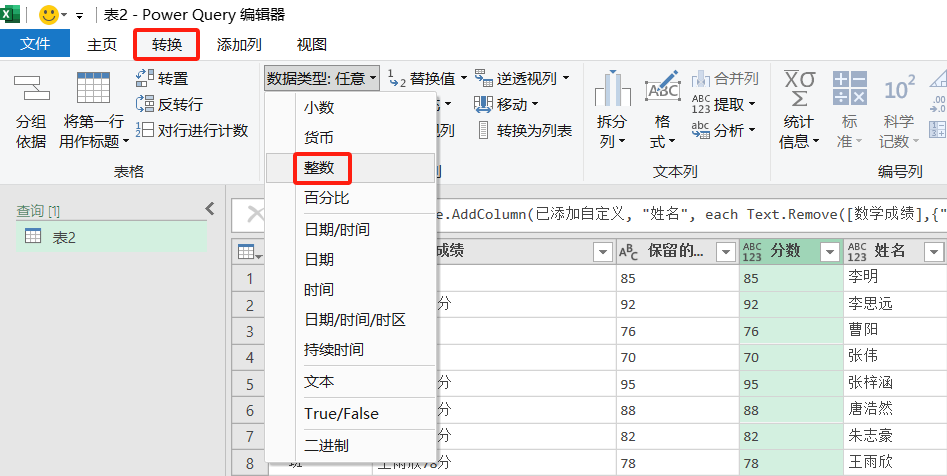The image size is (947, 476).
Task: Click the 合并列 merge columns button
Action: [x=725, y=79]
